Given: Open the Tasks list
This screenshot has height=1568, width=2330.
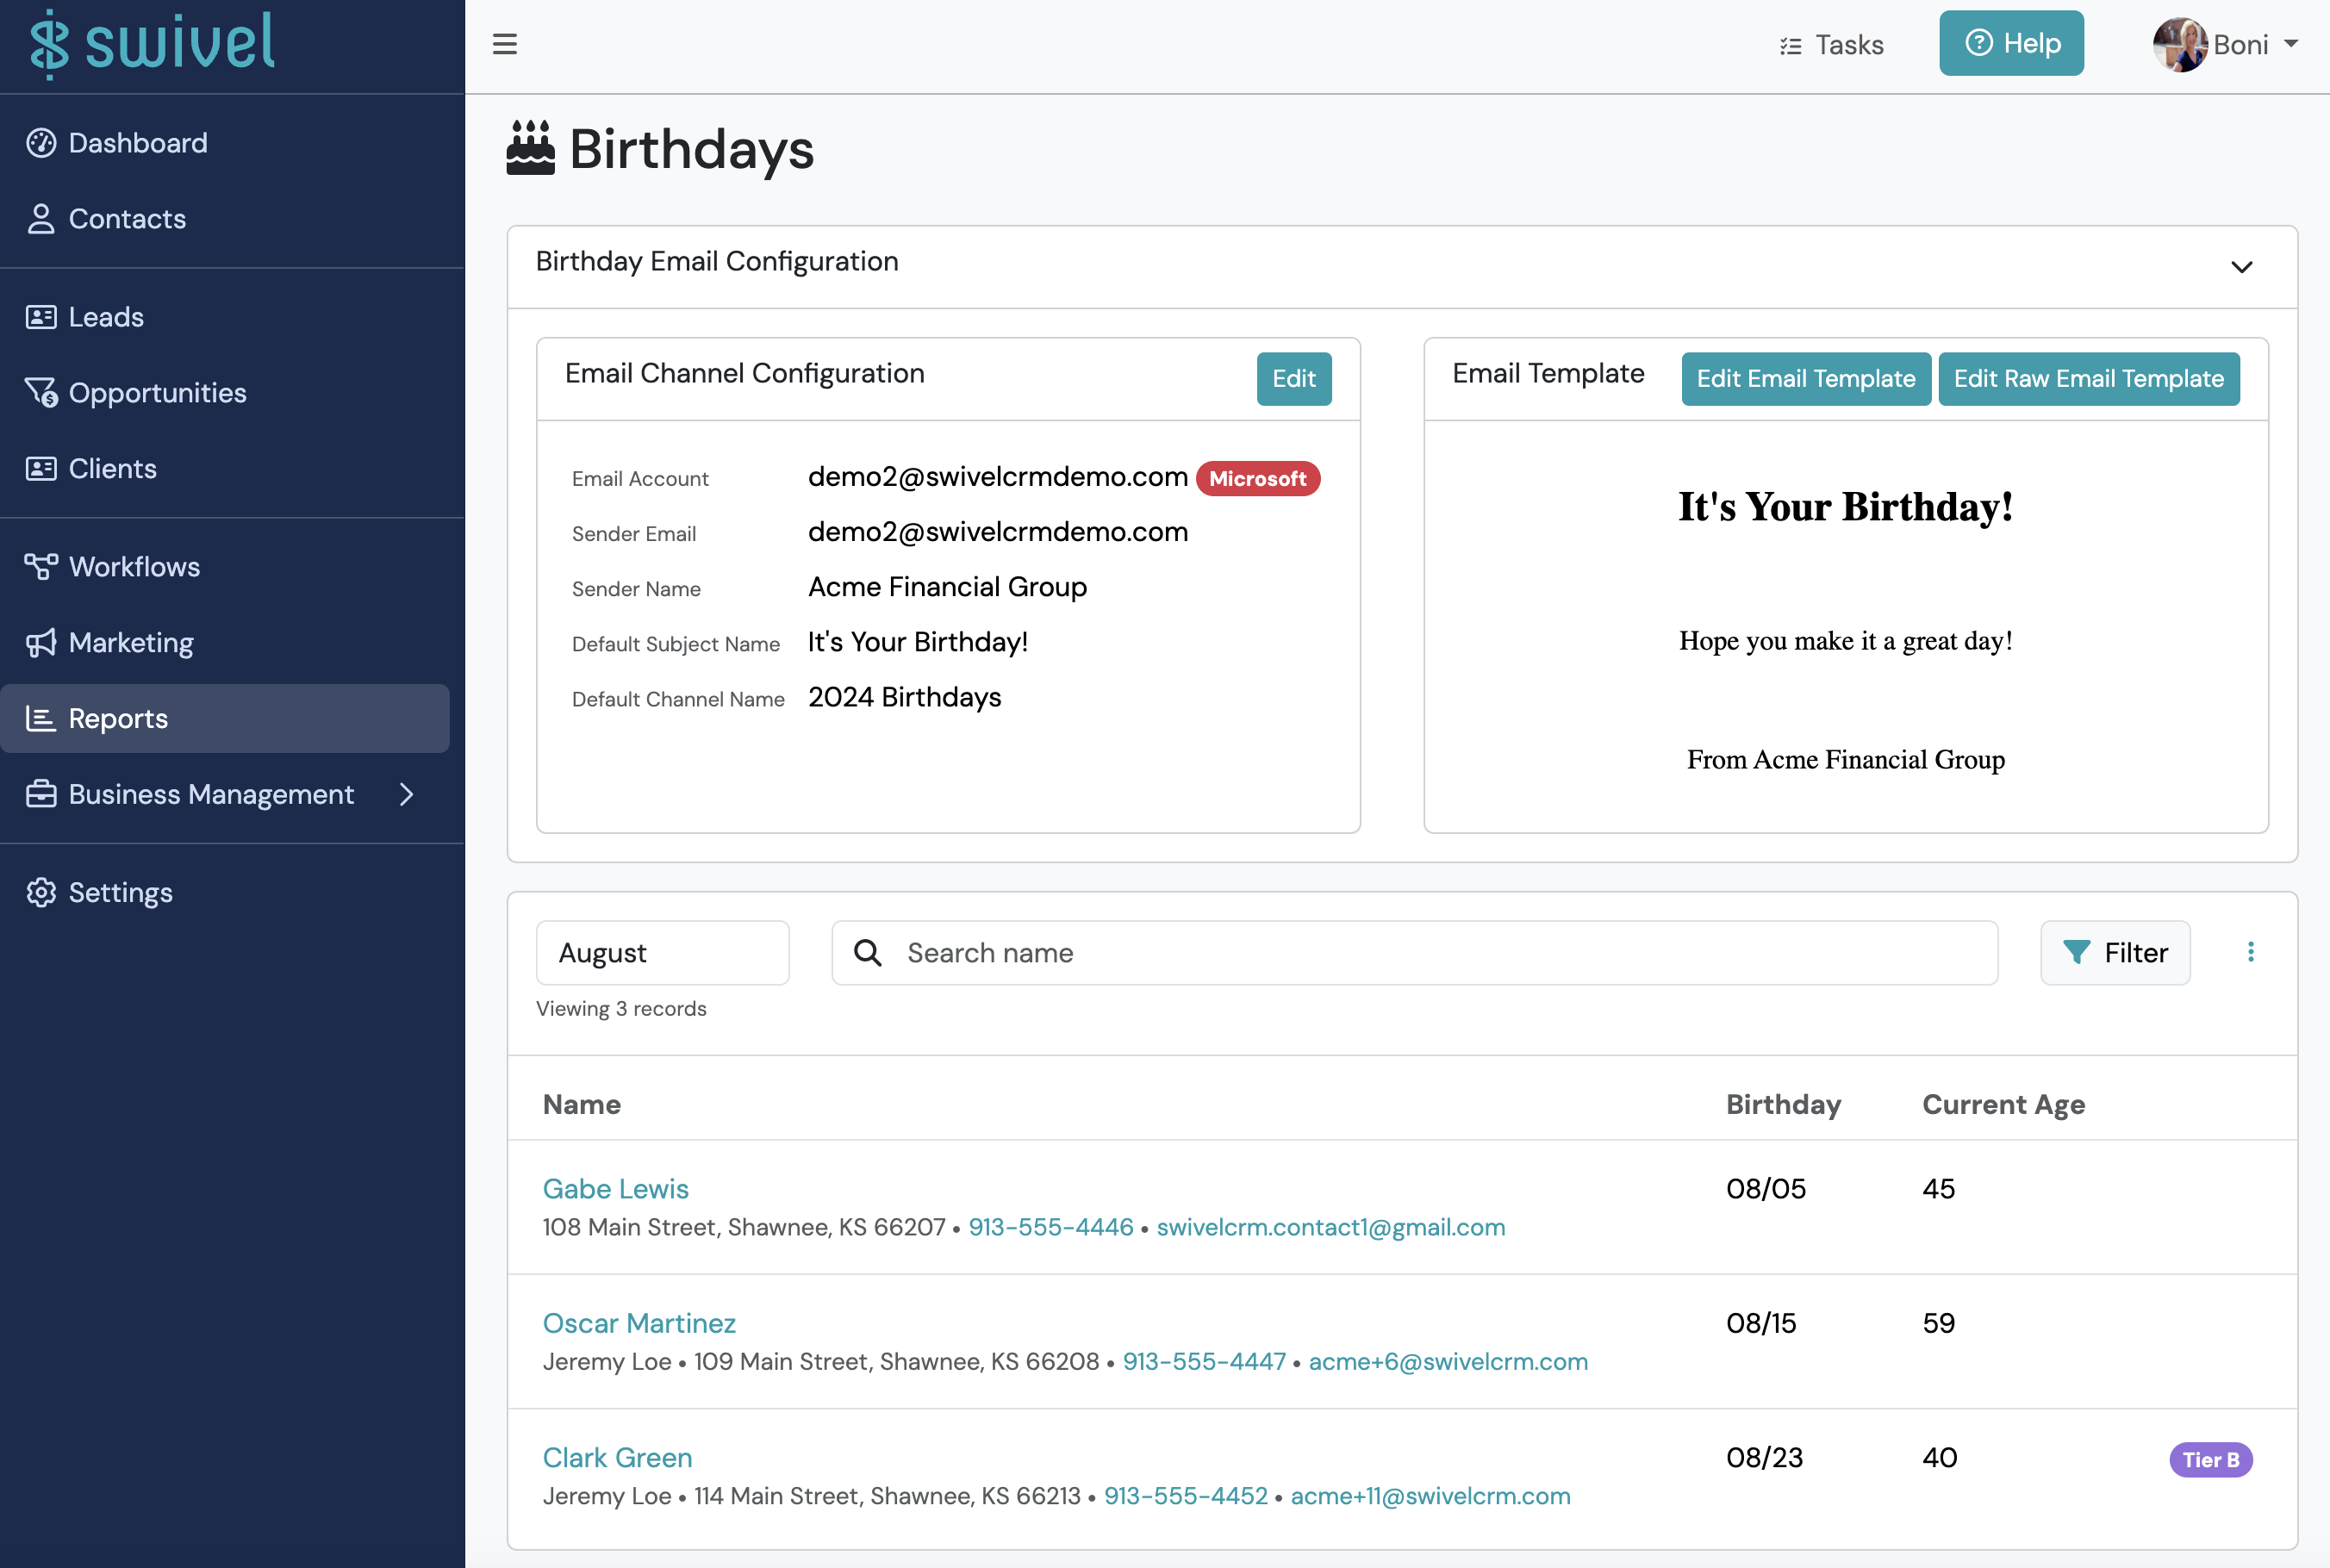Looking at the screenshot, I should click(x=1831, y=45).
